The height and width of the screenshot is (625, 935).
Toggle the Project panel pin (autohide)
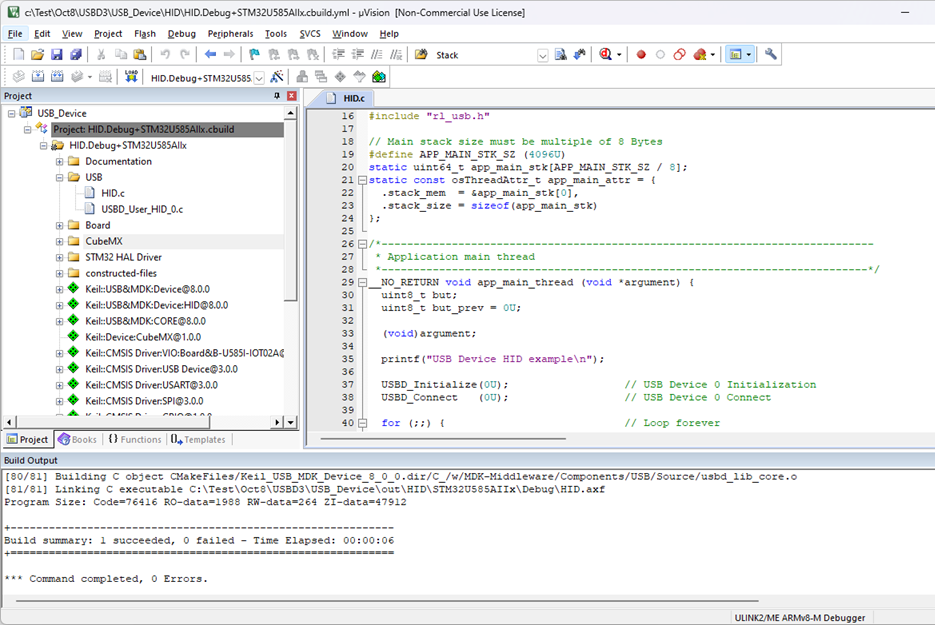point(277,96)
